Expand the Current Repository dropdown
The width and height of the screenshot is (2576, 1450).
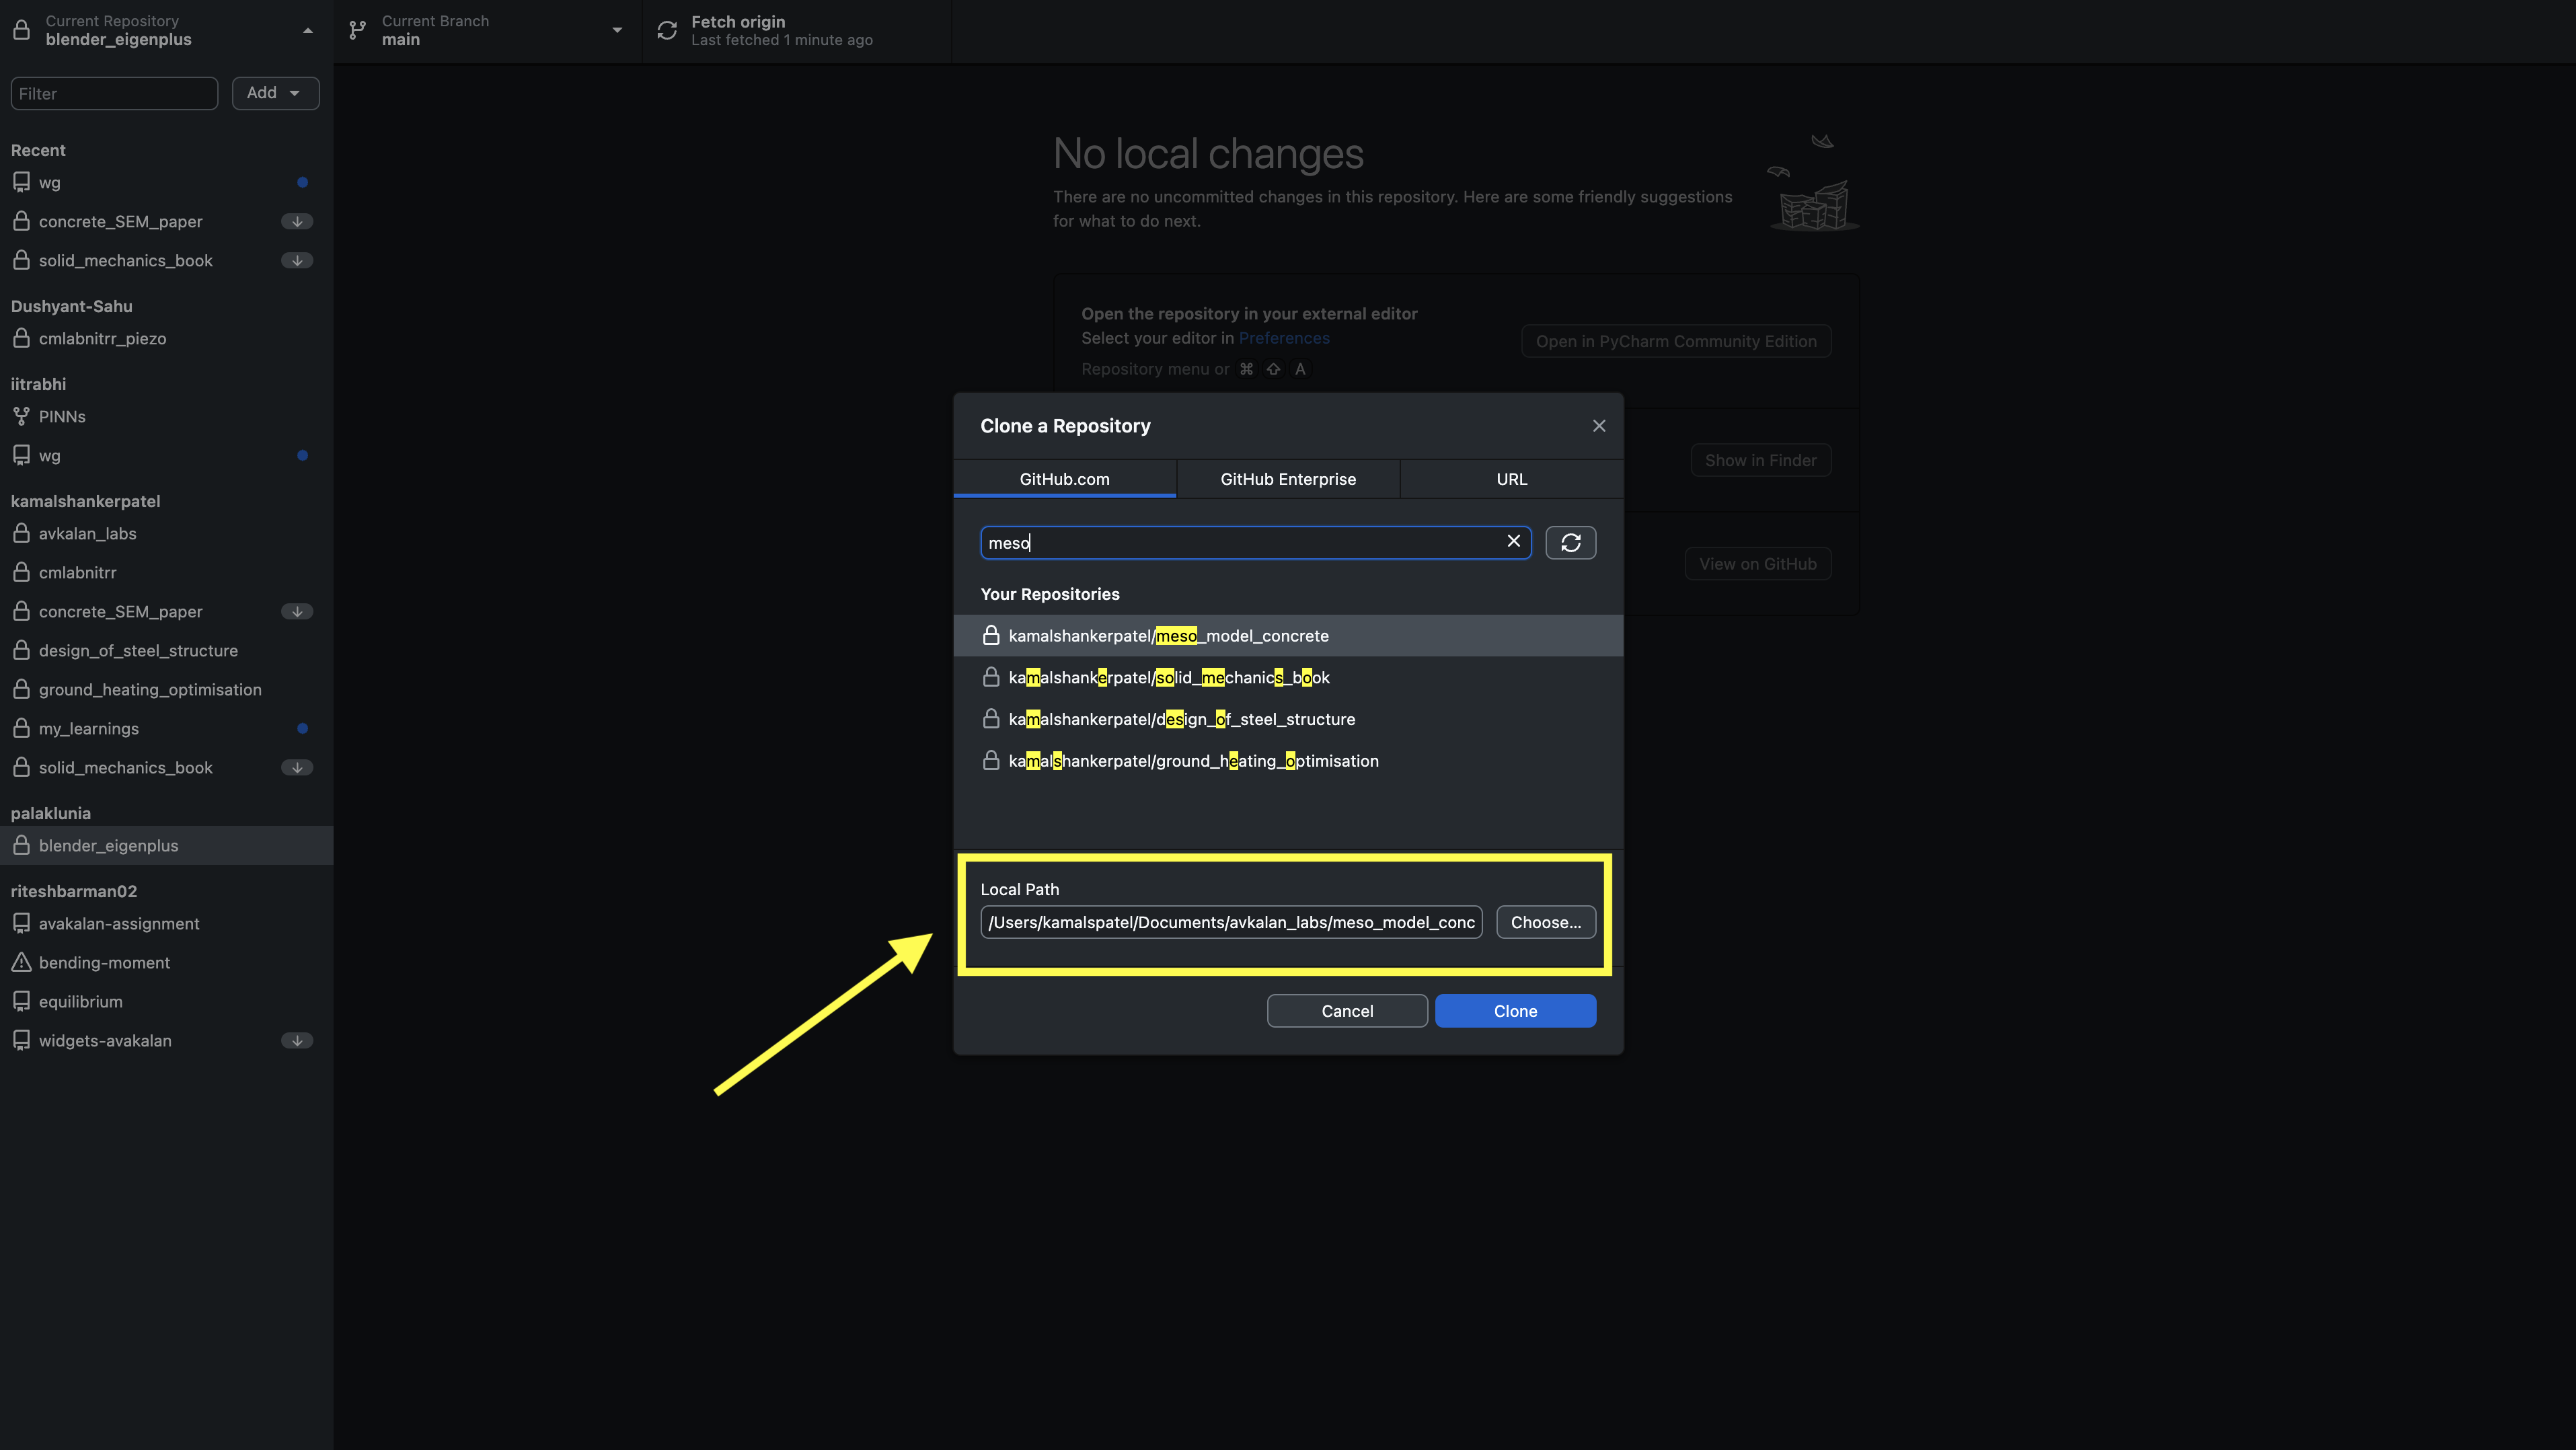pyautogui.click(x=165, y=30)
